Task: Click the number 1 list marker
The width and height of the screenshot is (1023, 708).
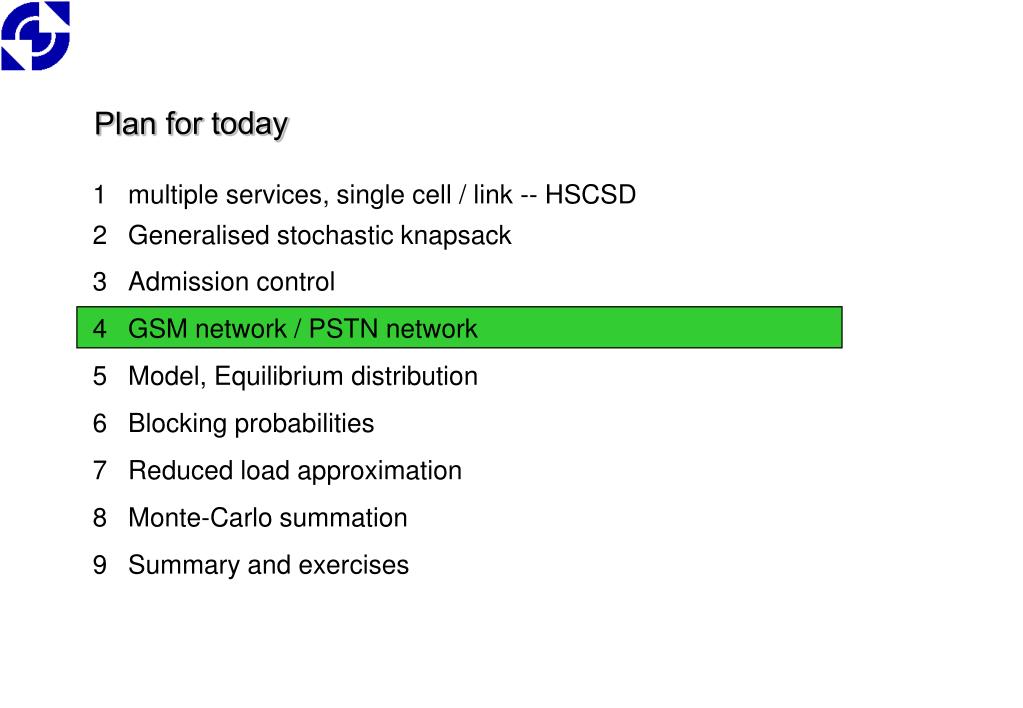Action: click(99, 195)
